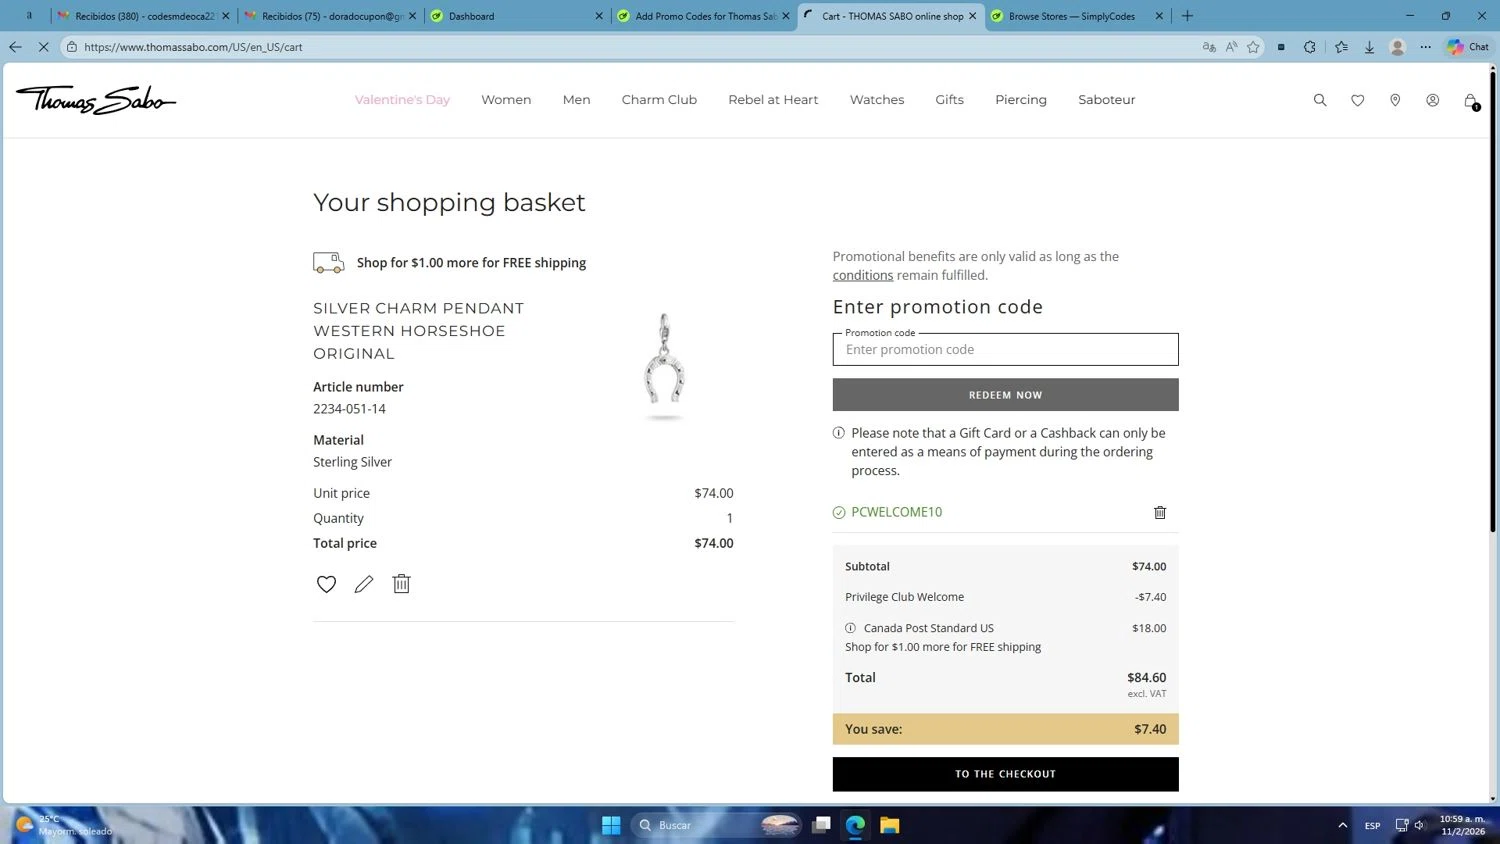Screen dimensions: 1500x844
Task: Click the article number 2234-051-14
Action: (x=349, y=409)
